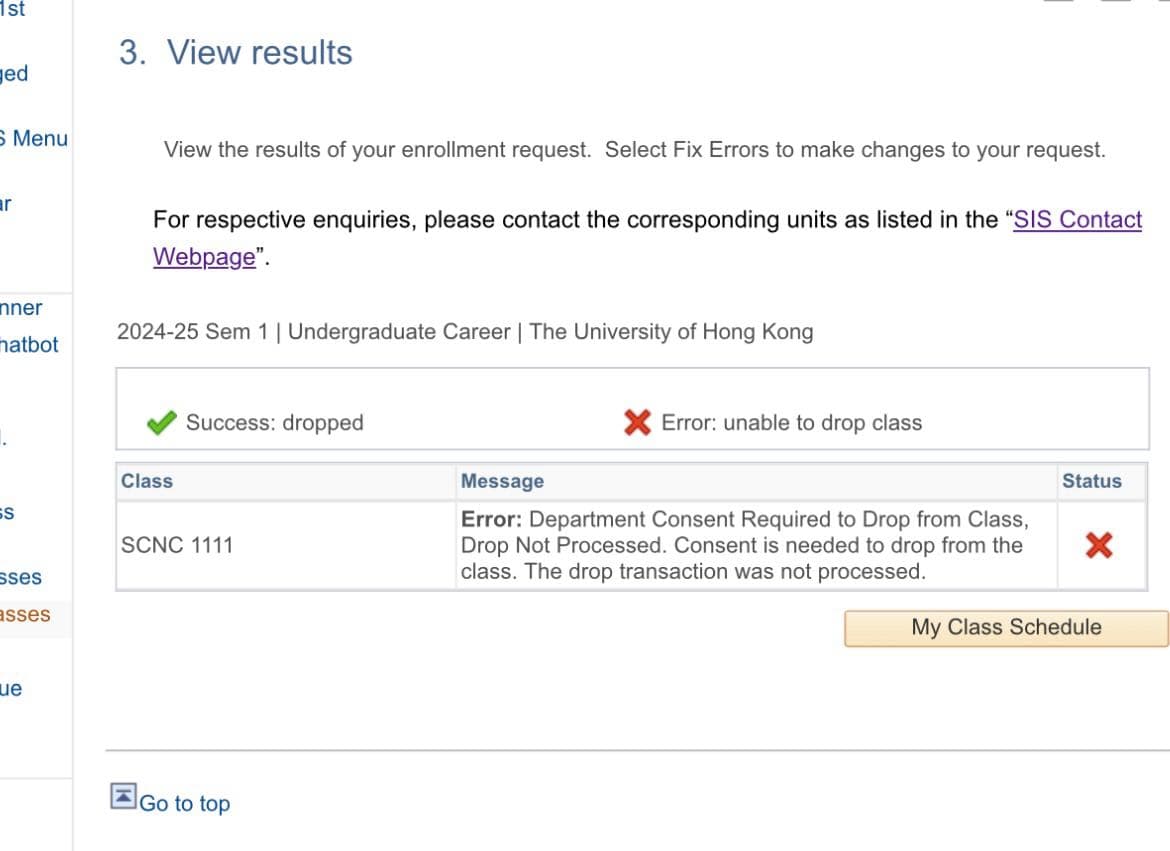The image size is (1170, 851).
Task: Click the red X status icon for SCNC 1111
Action: click(1099, 545)
